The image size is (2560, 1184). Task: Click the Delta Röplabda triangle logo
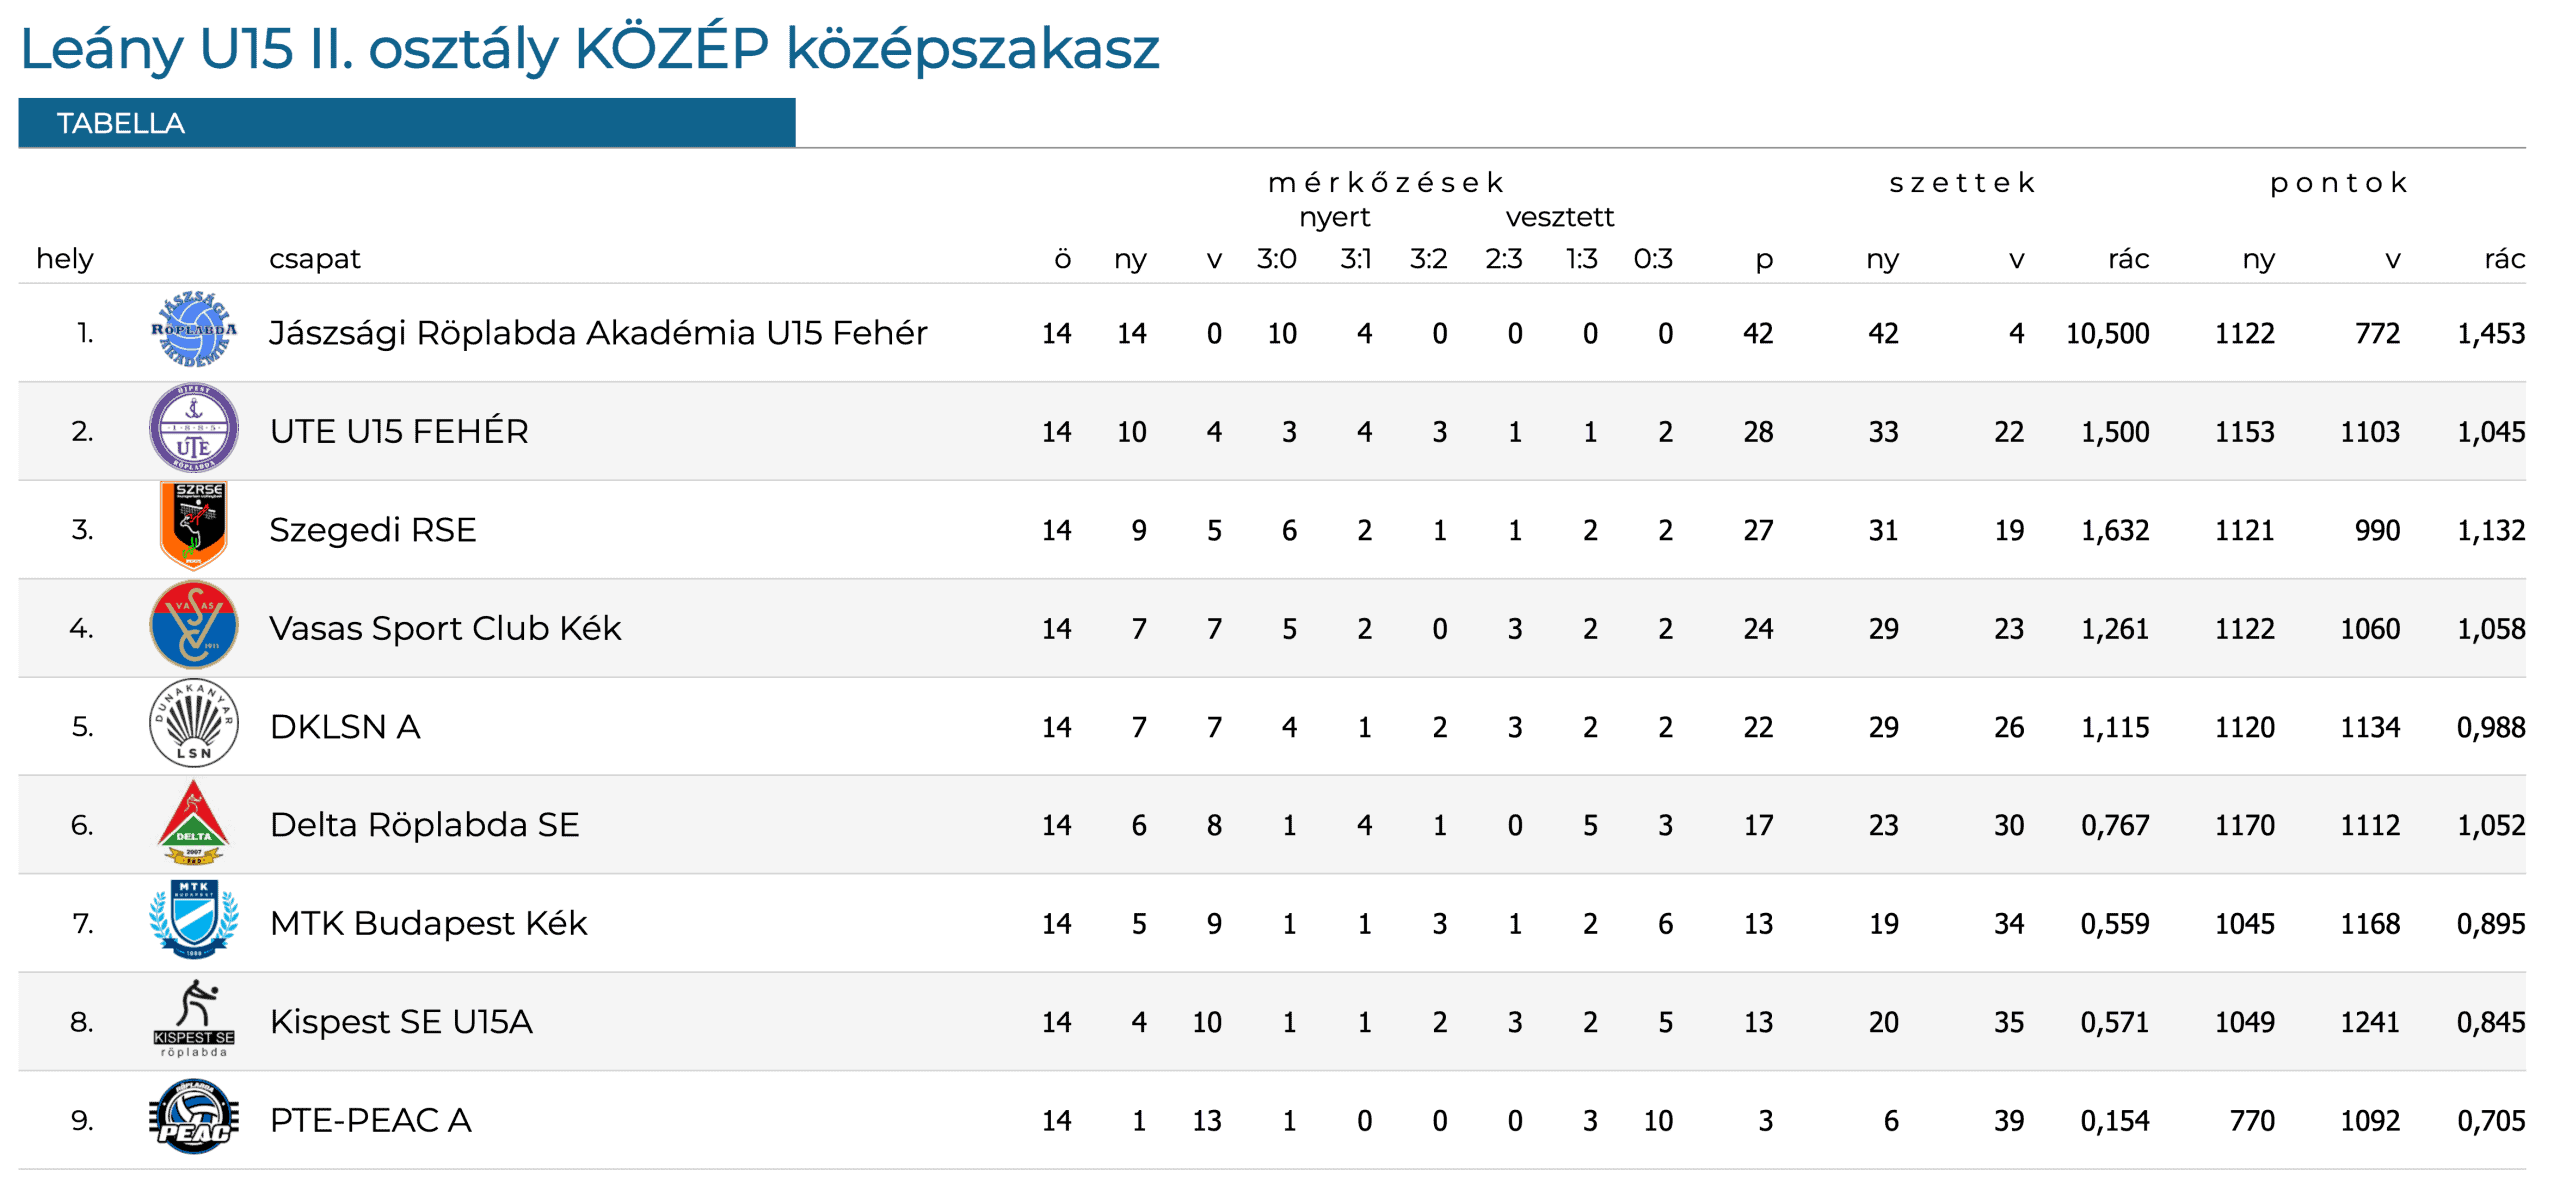click(193, 822)
